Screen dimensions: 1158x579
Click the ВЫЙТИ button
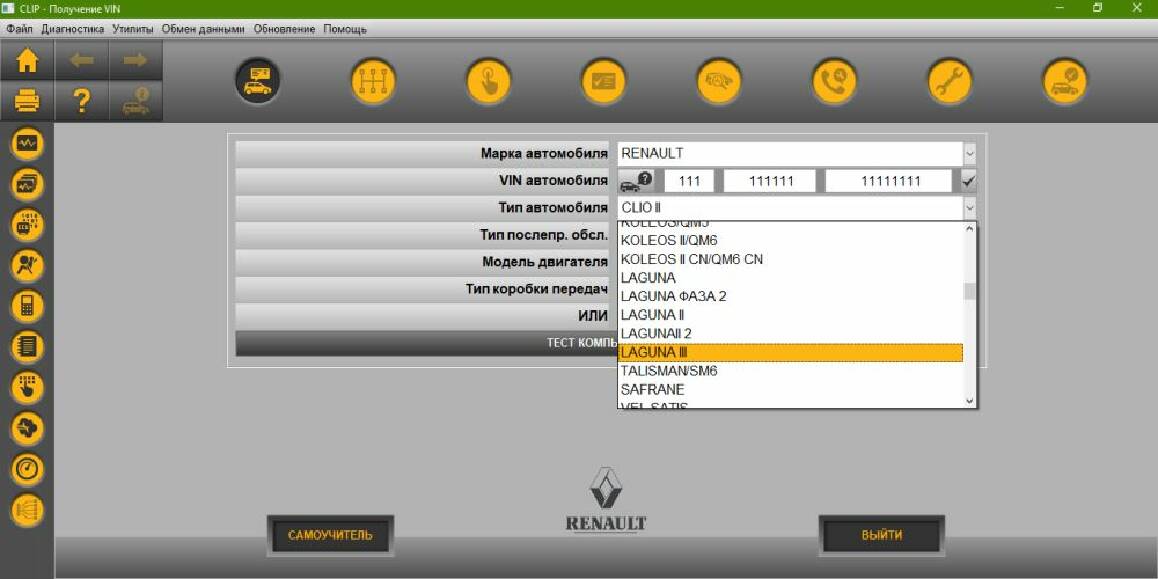[882, 535]
